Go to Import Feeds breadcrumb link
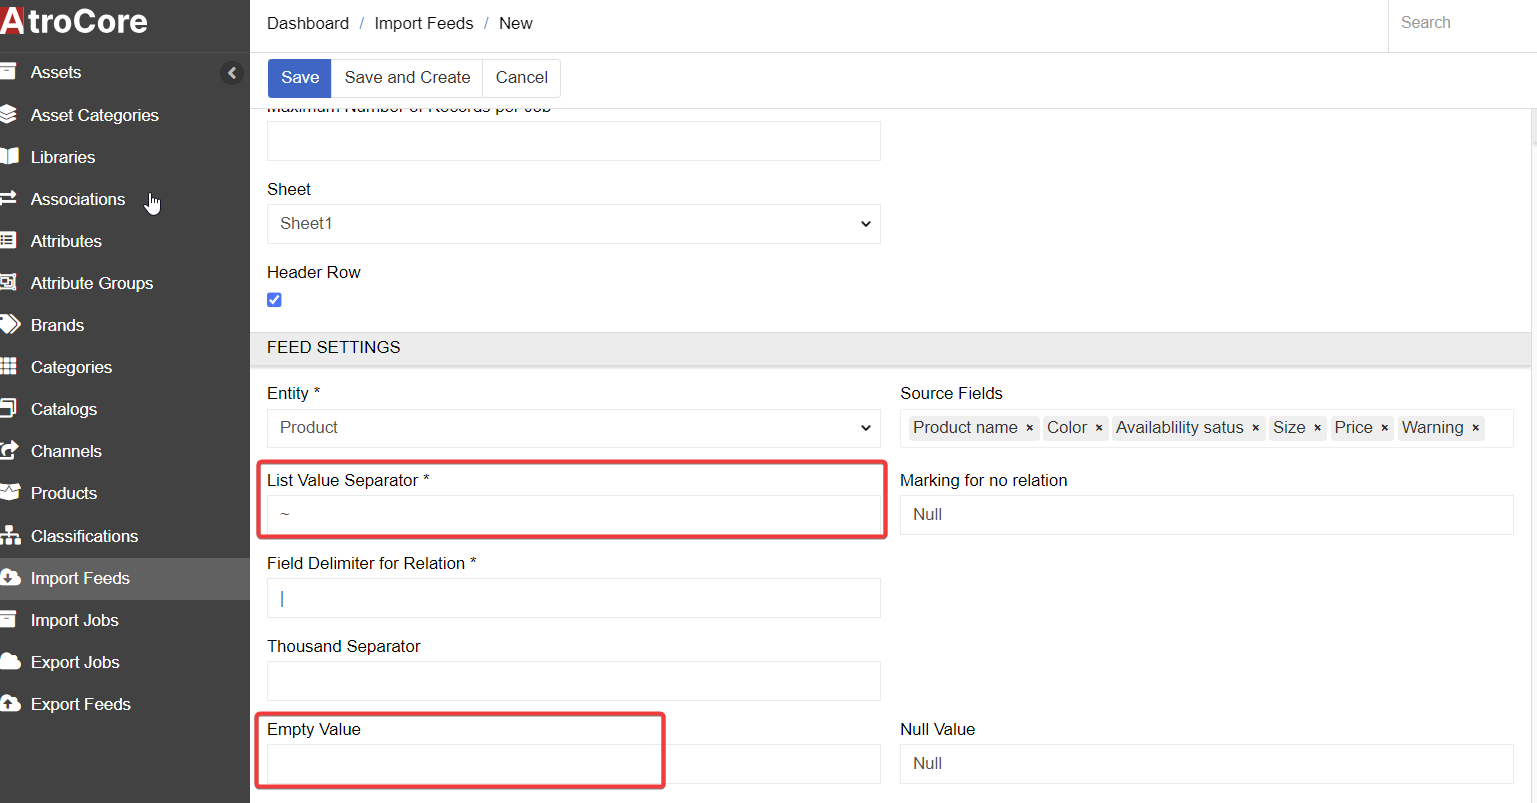 click(423, 23)
